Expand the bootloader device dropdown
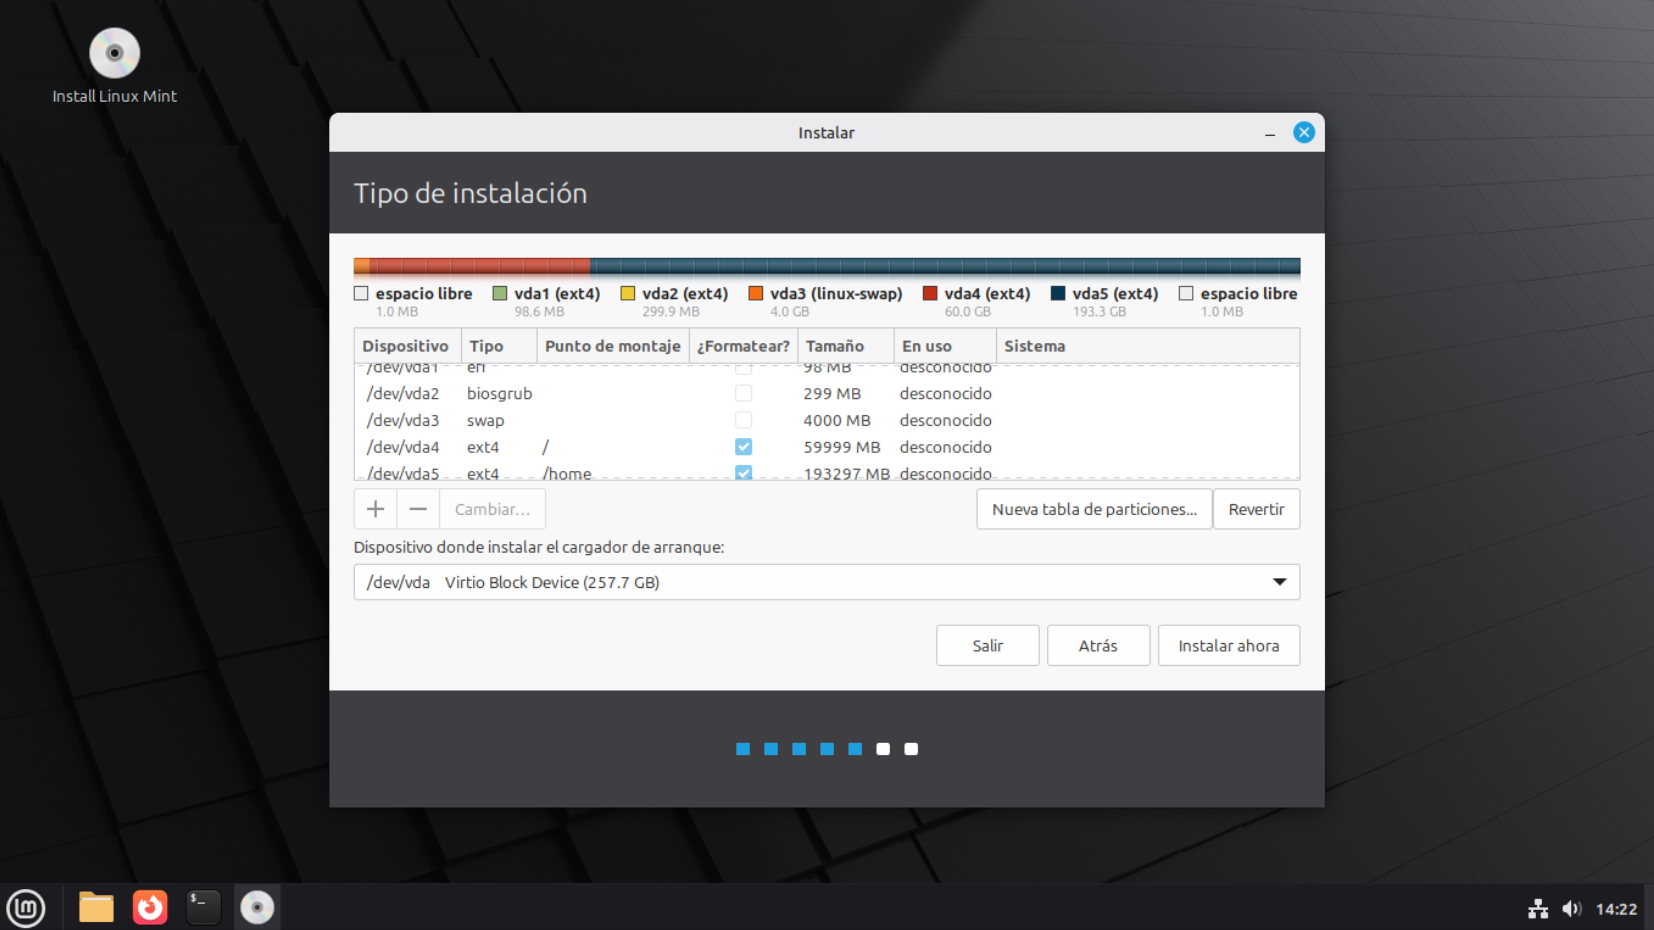The height and width of the screenshot is (930, 1654). point(1279,582)
